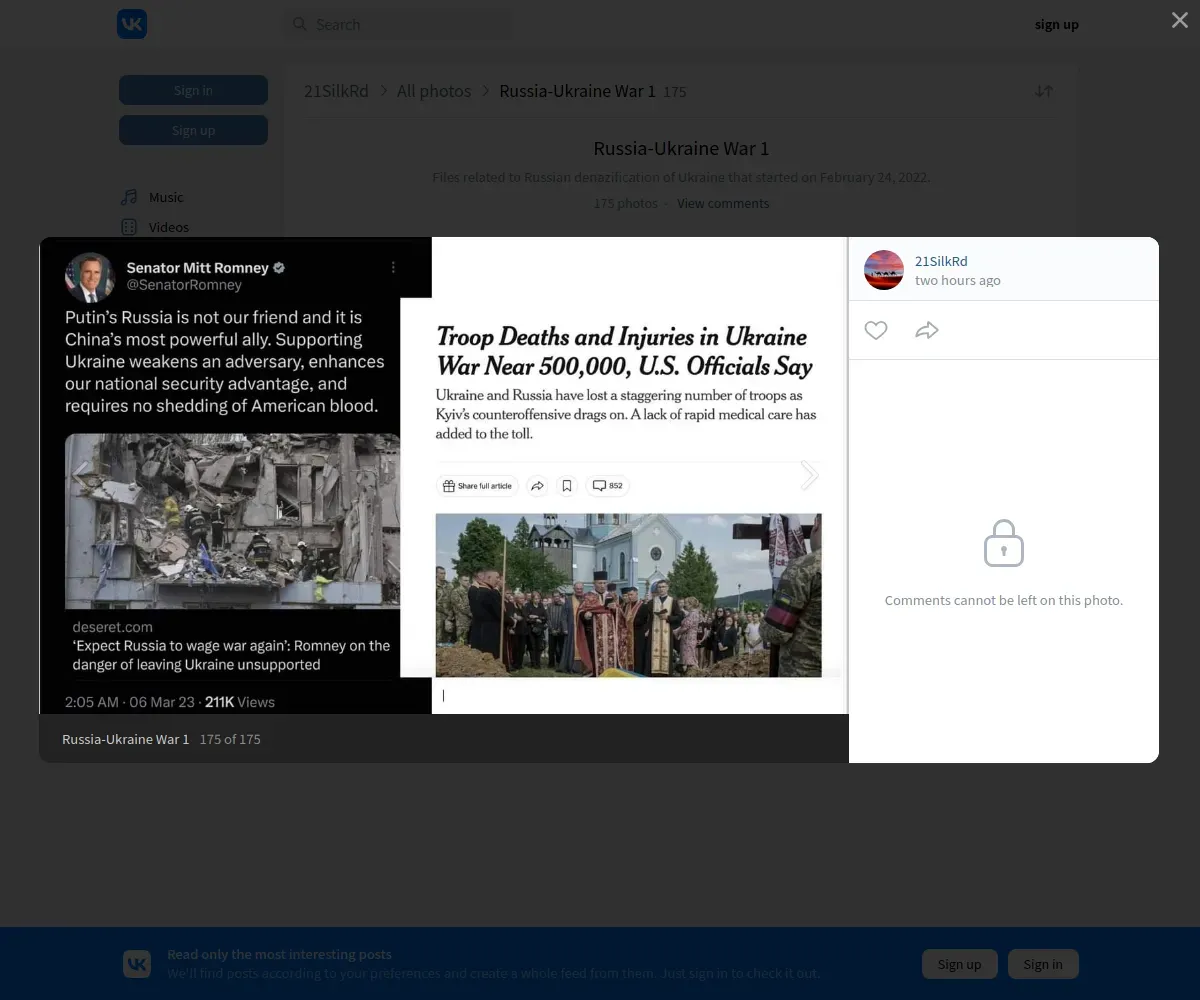Click the breadcrumb chevron after All photos

point(486,91)
